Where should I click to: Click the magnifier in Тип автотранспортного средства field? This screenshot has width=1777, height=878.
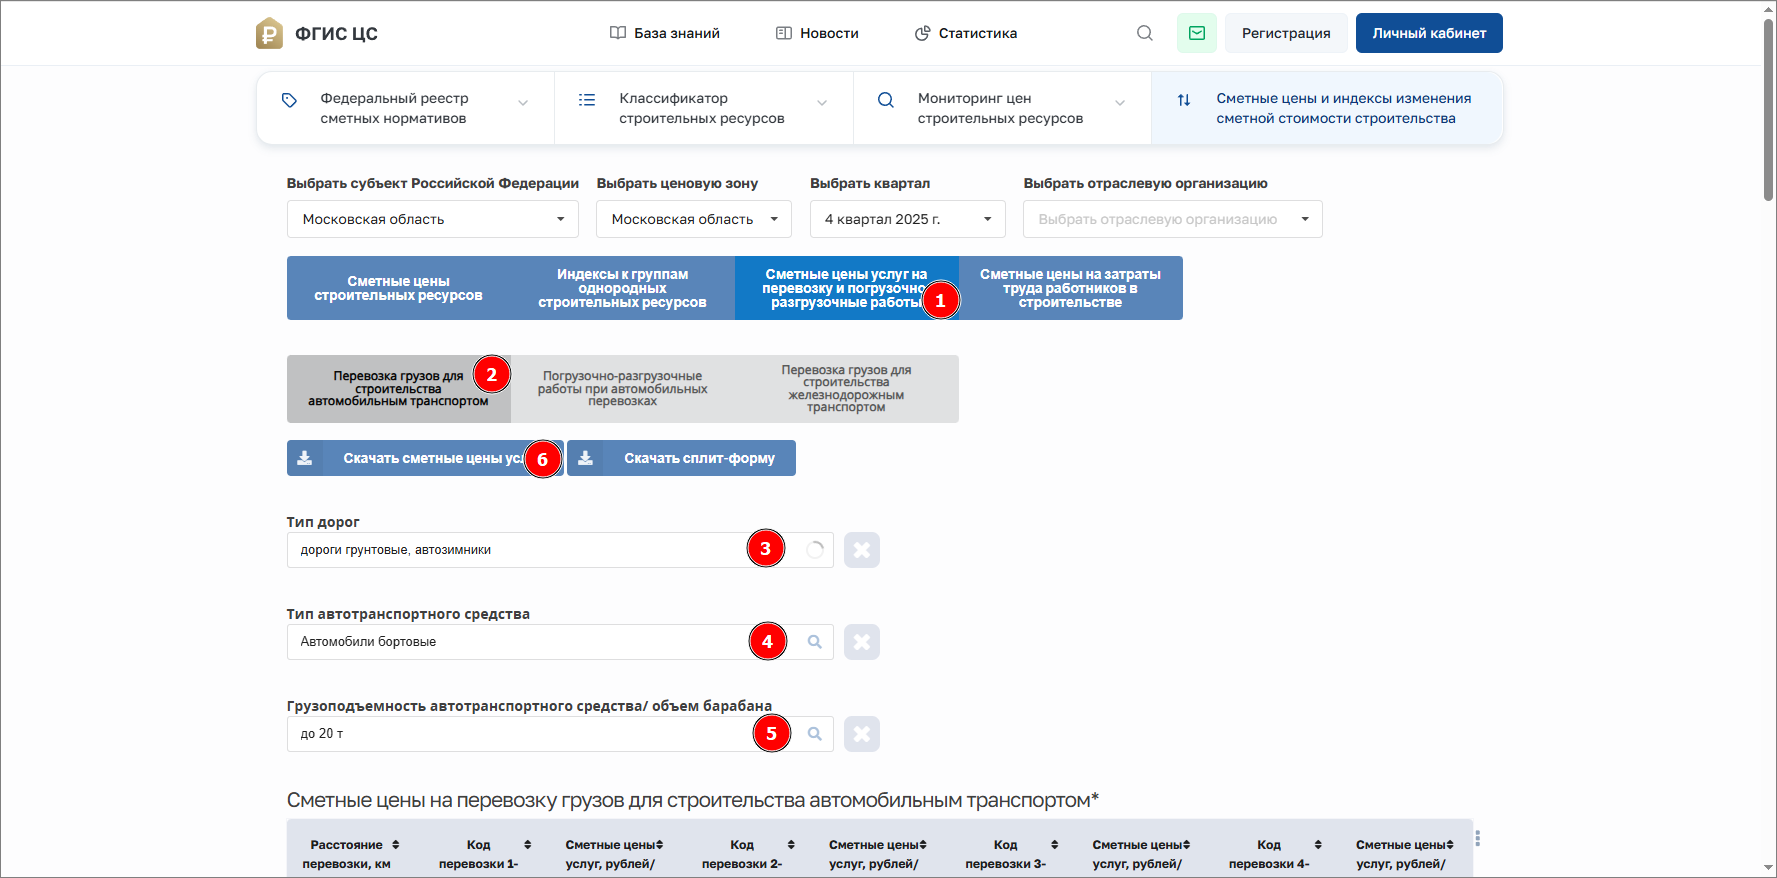pos(815,642)
